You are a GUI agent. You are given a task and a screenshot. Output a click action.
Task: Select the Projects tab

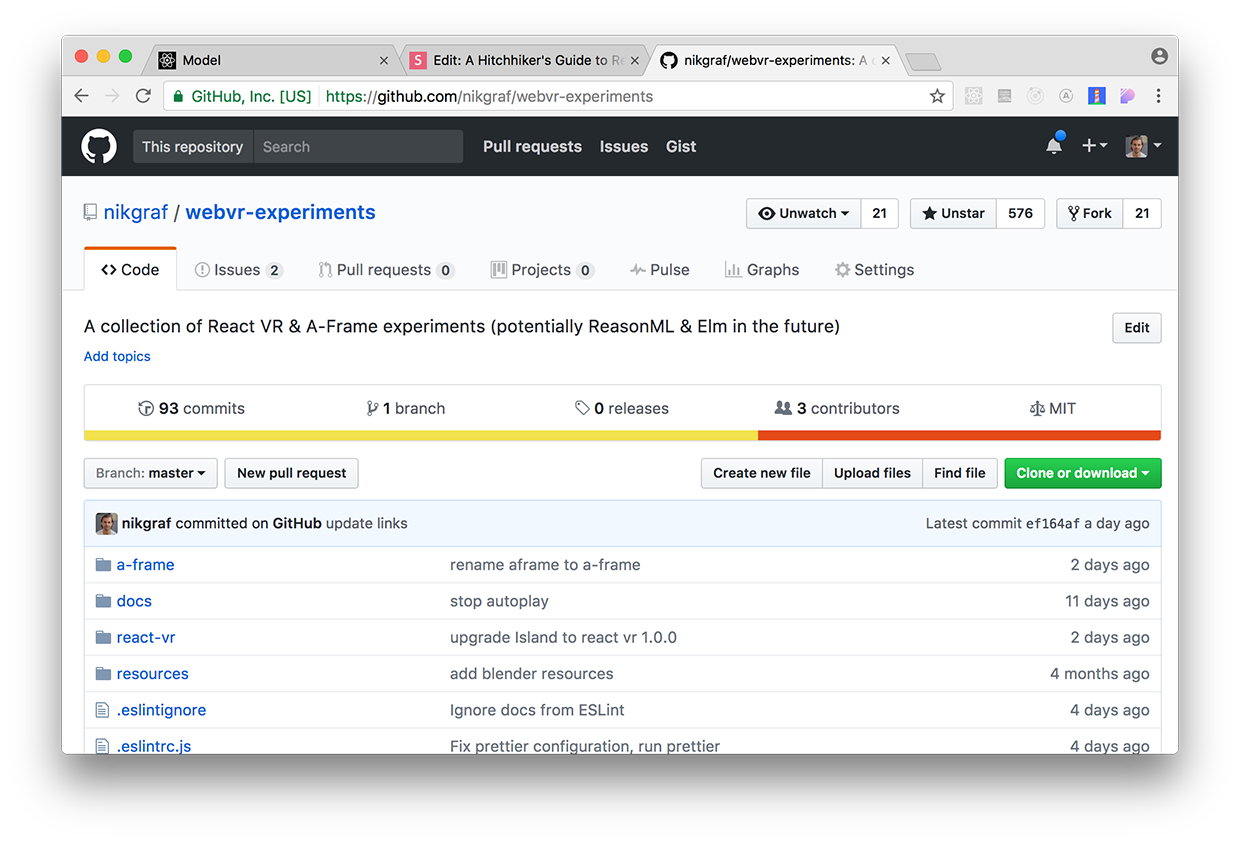(542, 270)
